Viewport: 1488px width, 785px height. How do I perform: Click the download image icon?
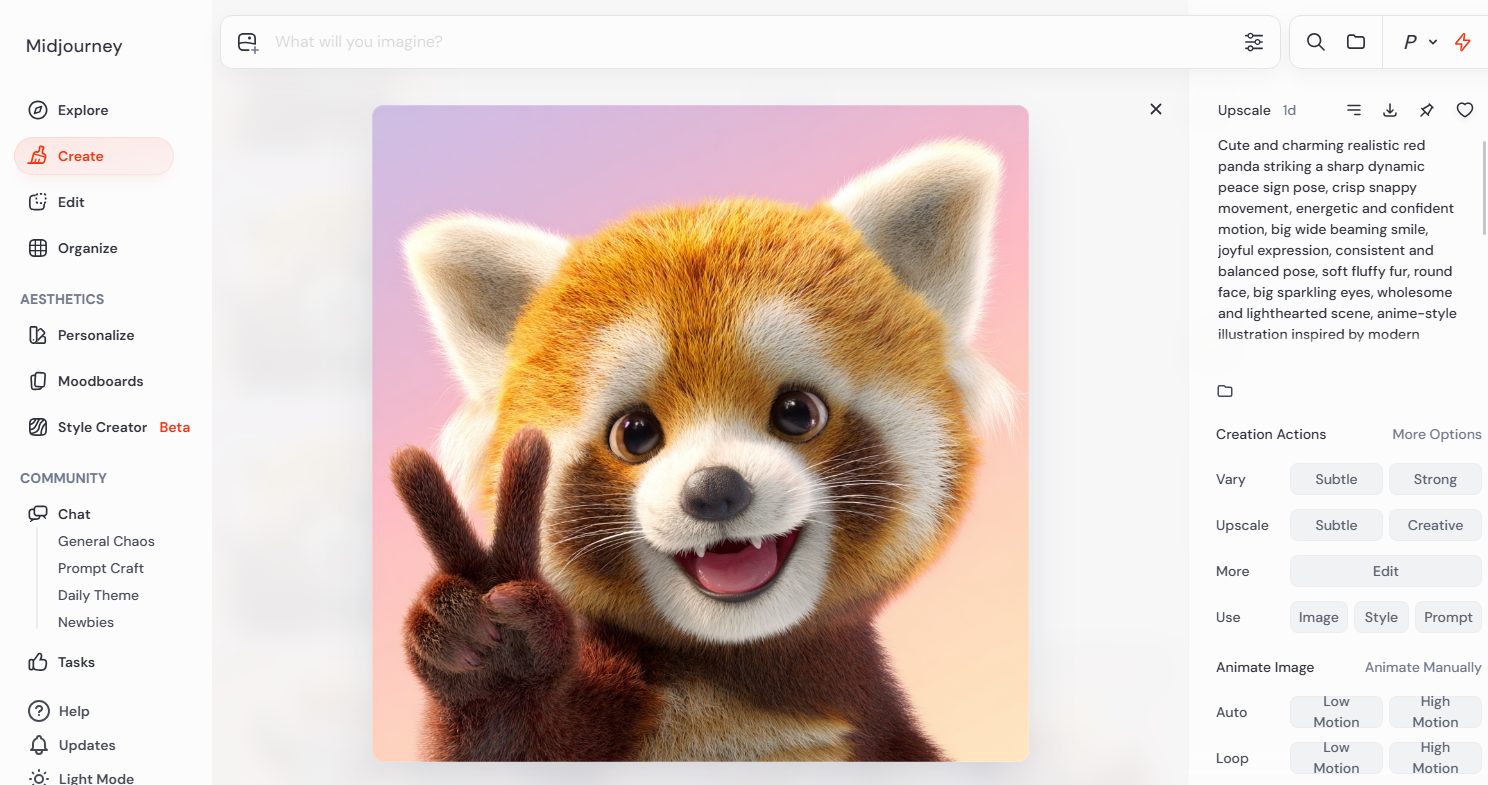point(1390,110)
